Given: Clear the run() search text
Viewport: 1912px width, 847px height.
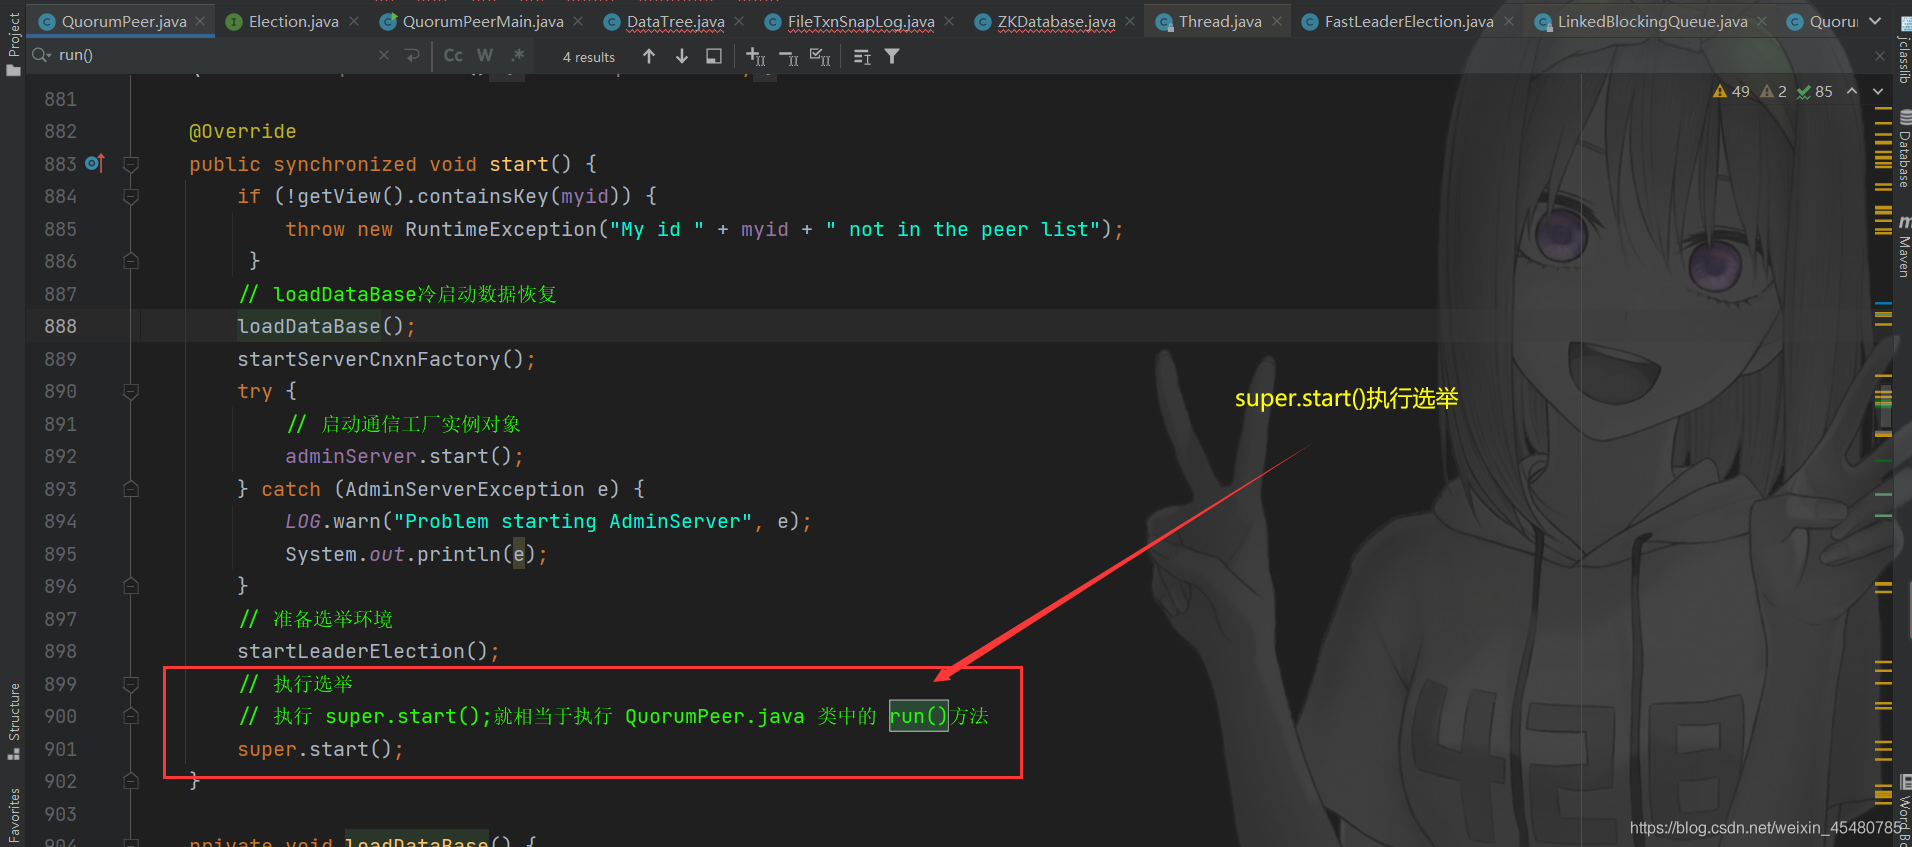Looking at the screenshot, I should click(x=384, y=56).
